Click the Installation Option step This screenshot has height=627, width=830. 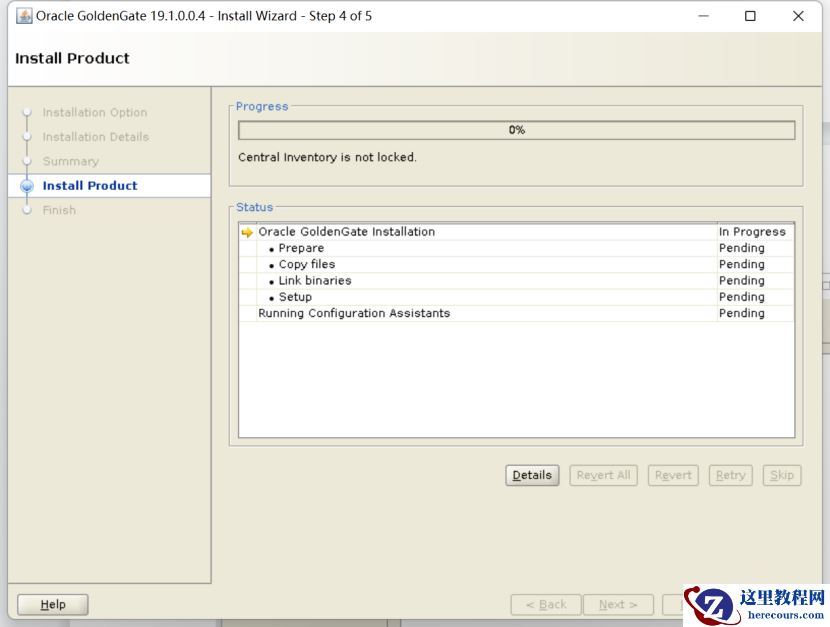(x=95, y=112)
